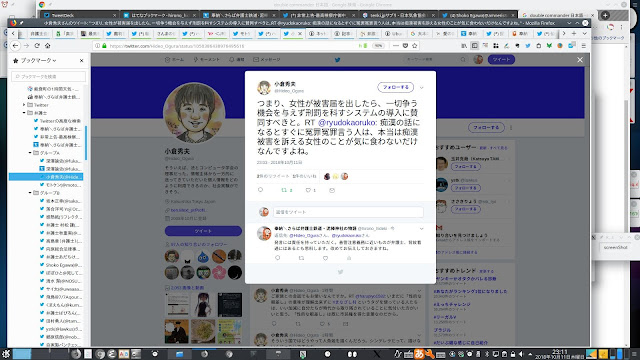Go back with Firefox back arrow
The height and width of the screenshot is (360, 640).
(x=16, y=46)
